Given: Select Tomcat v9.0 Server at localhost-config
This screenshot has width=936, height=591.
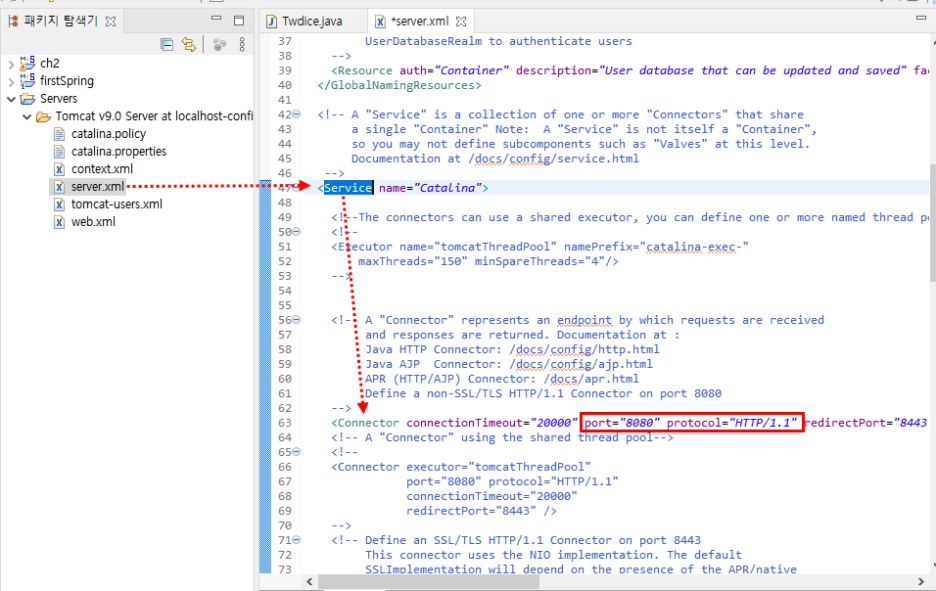Looking at the screenshot, I should (154, 116).
